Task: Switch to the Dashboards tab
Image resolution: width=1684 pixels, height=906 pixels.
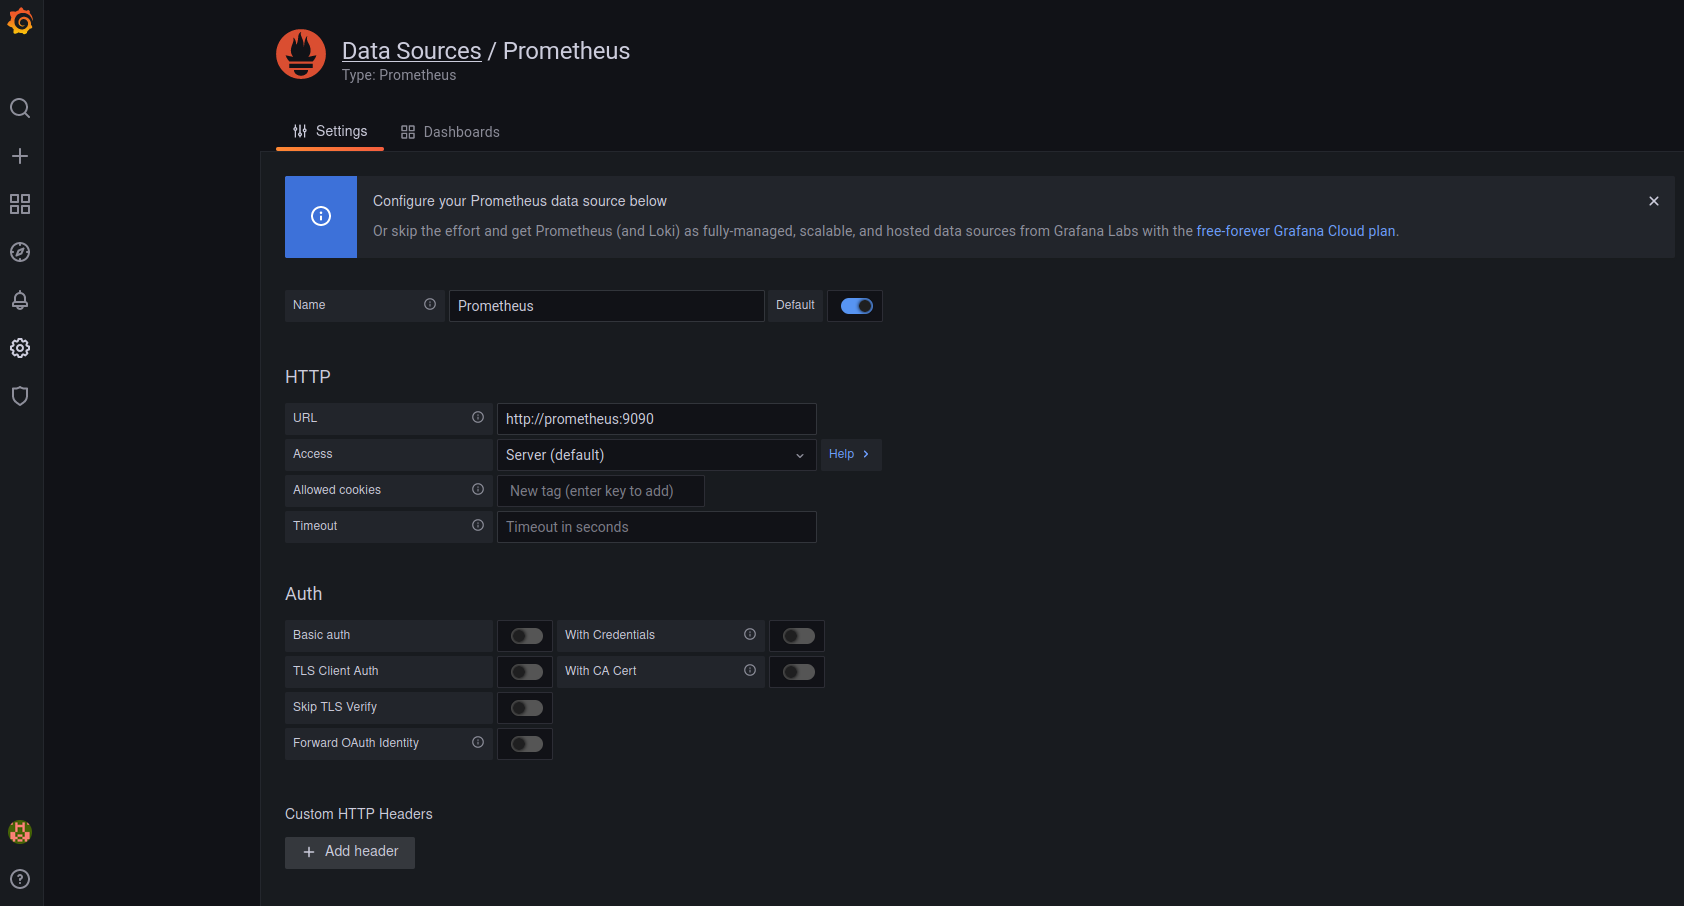Action: click(x=450, y=132)
